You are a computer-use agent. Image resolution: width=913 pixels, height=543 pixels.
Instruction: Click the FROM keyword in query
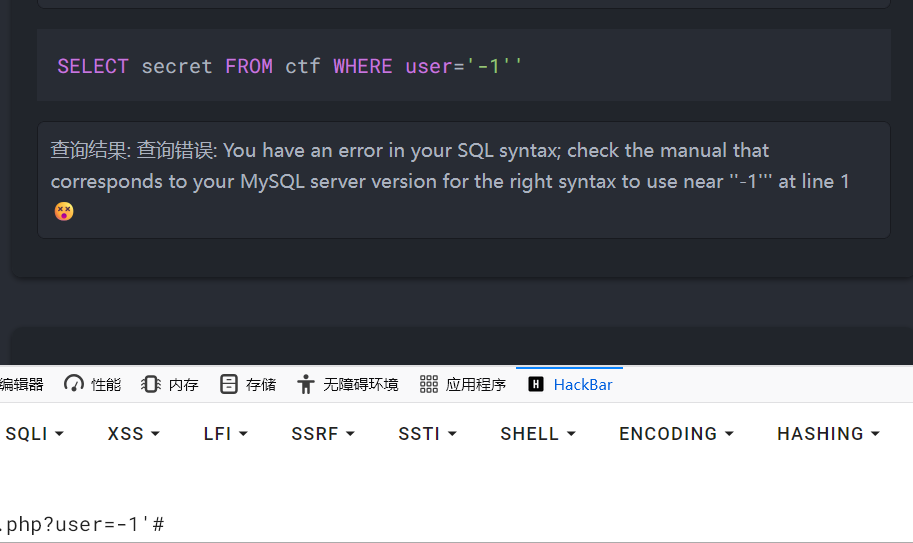coord(249,66)
